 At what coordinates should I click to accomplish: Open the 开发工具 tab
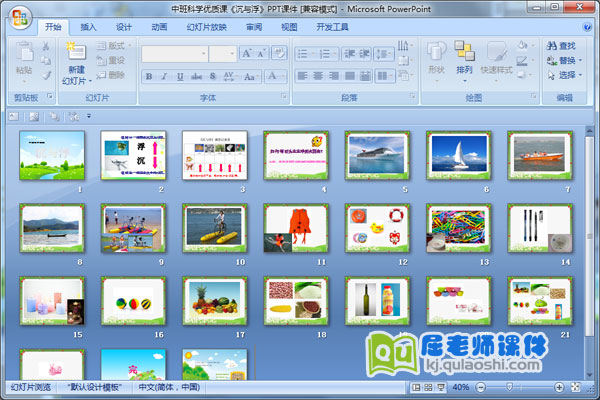[332, 27]
